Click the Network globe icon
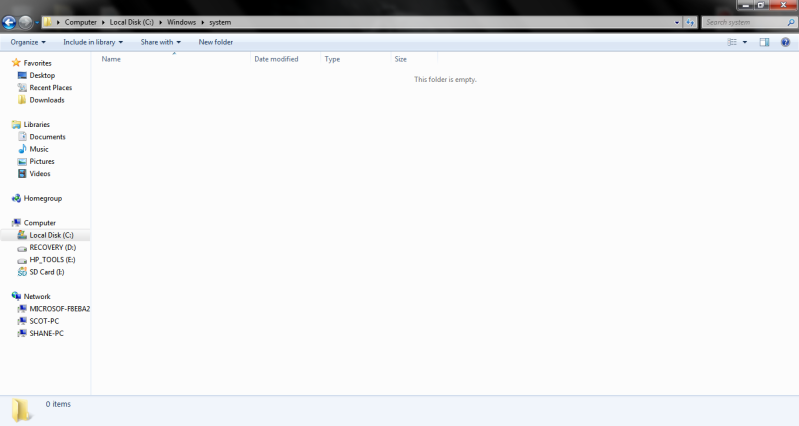 [x=16, y=296]
